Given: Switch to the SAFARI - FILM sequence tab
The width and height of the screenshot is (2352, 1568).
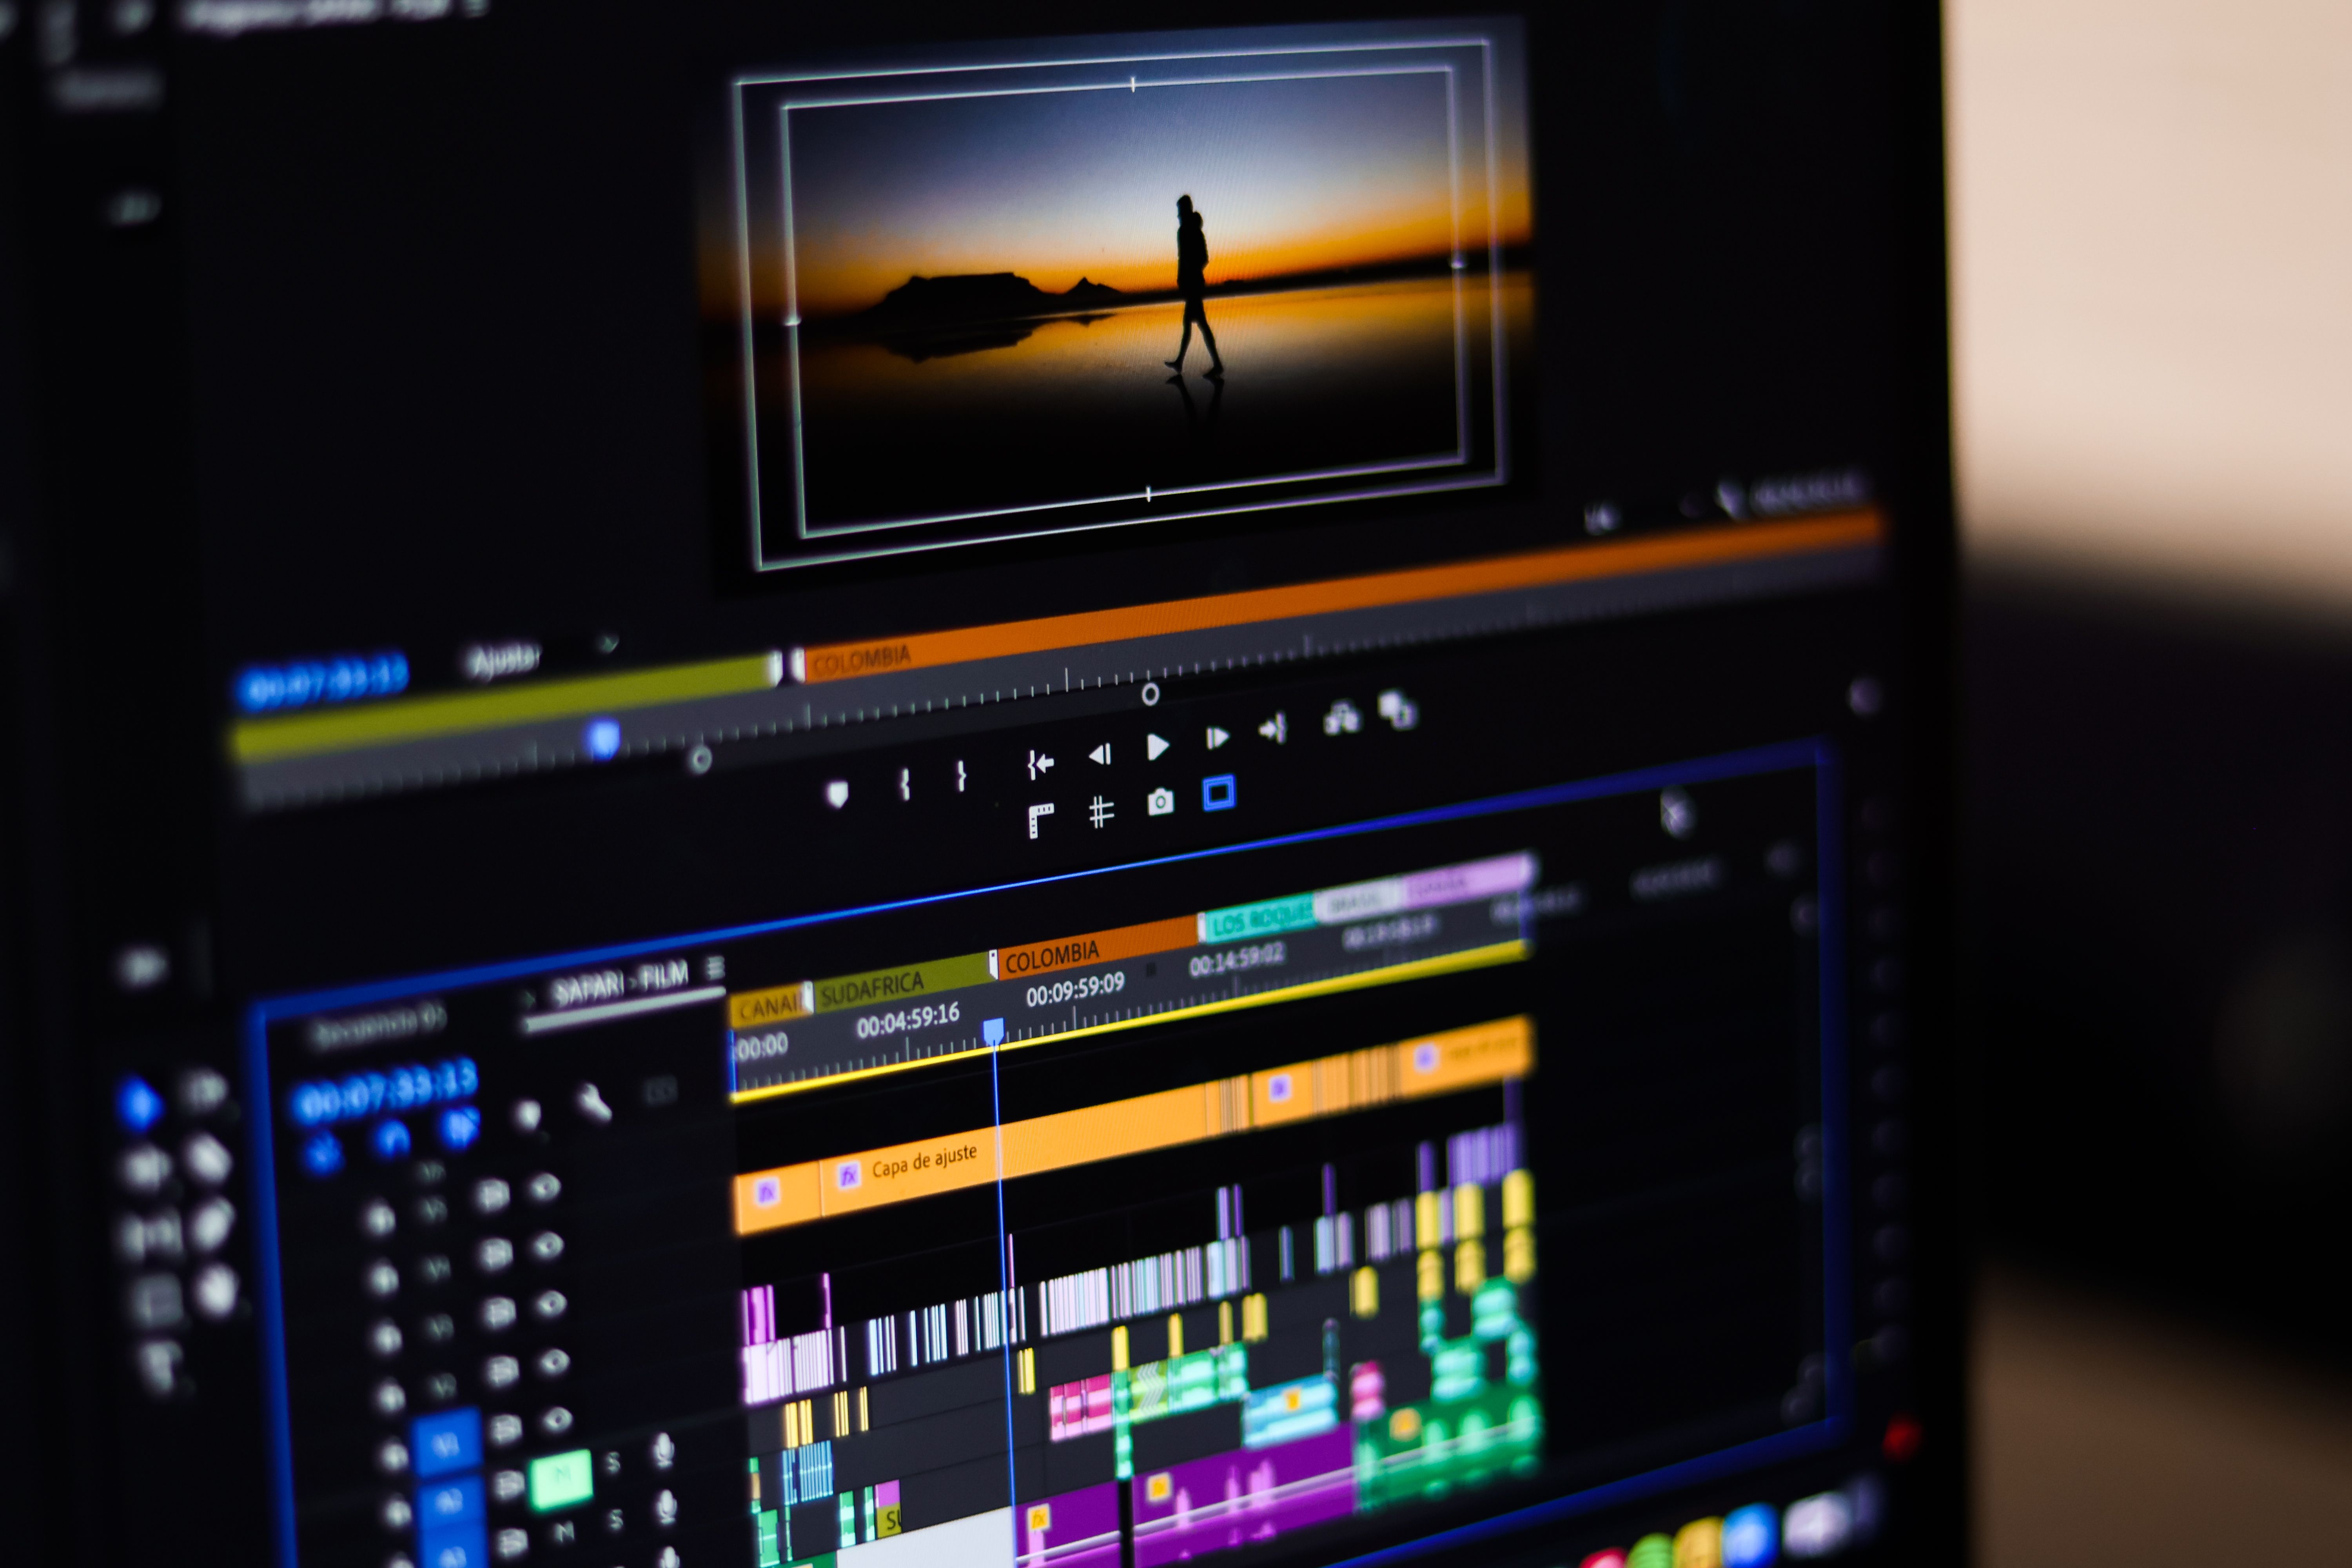Looking at the screenshot, I should tap(620, 983).
